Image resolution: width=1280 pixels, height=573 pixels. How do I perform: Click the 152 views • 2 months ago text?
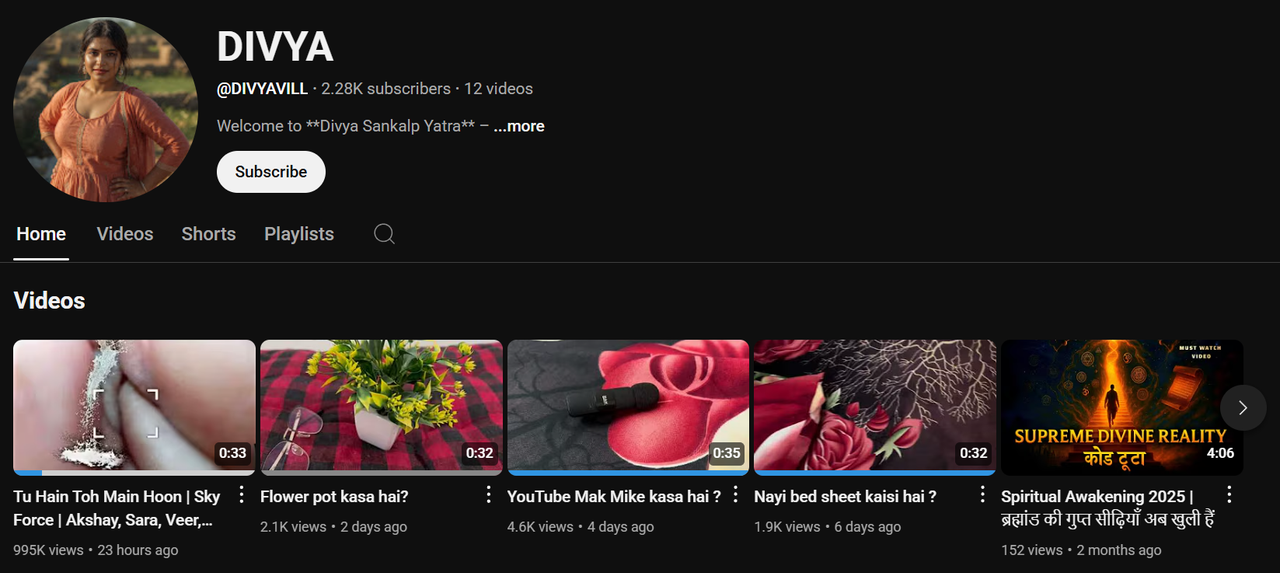click(x=1081, y=550)
